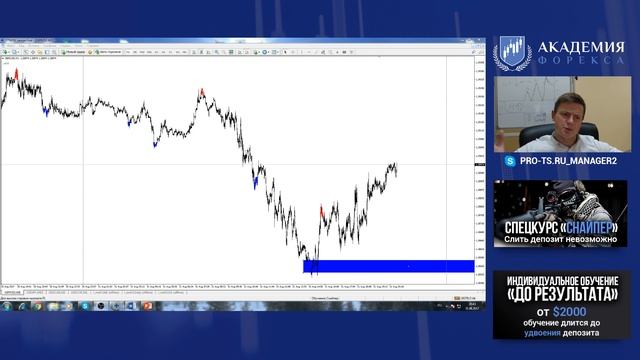Open MetaEditor from the toolbar

(90, 52)
